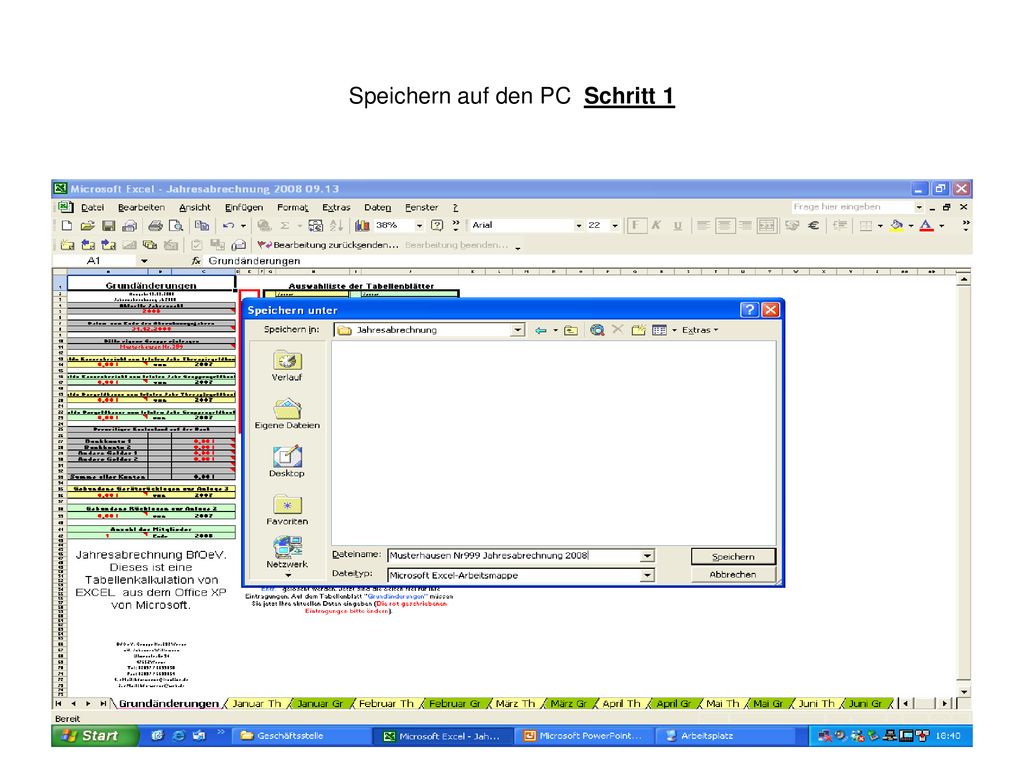Switch to the Februar Gr sheet tab

455,703
